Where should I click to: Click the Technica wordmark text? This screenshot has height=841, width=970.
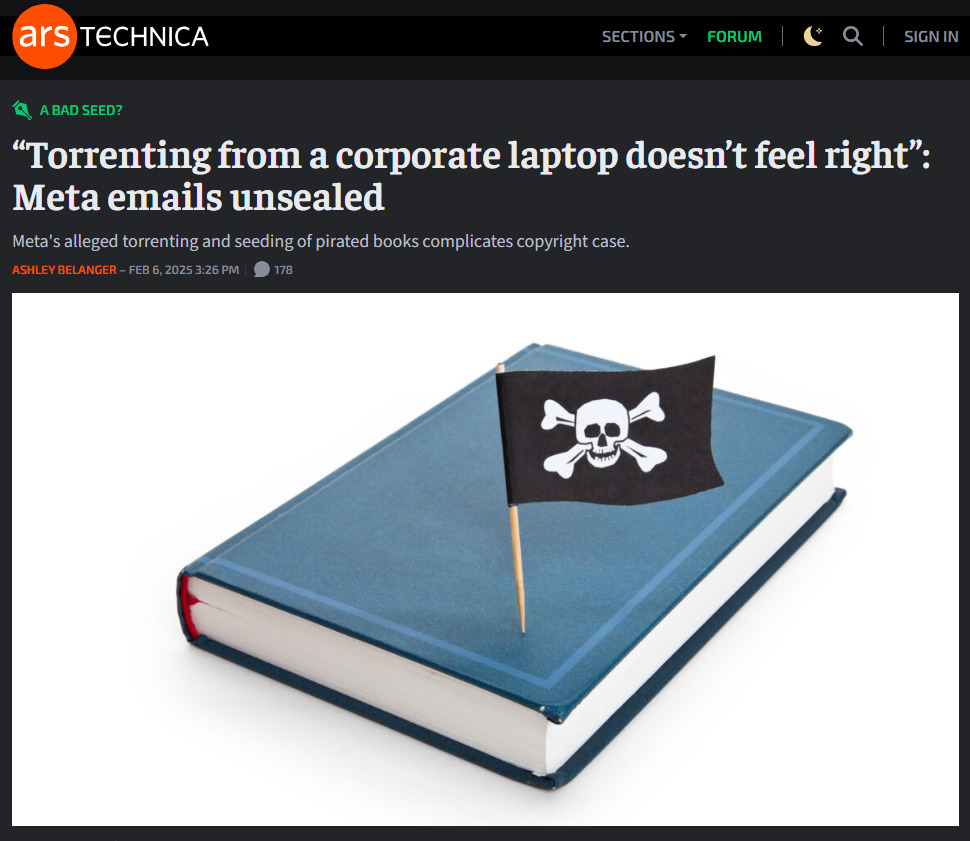[x=144, y=37]
